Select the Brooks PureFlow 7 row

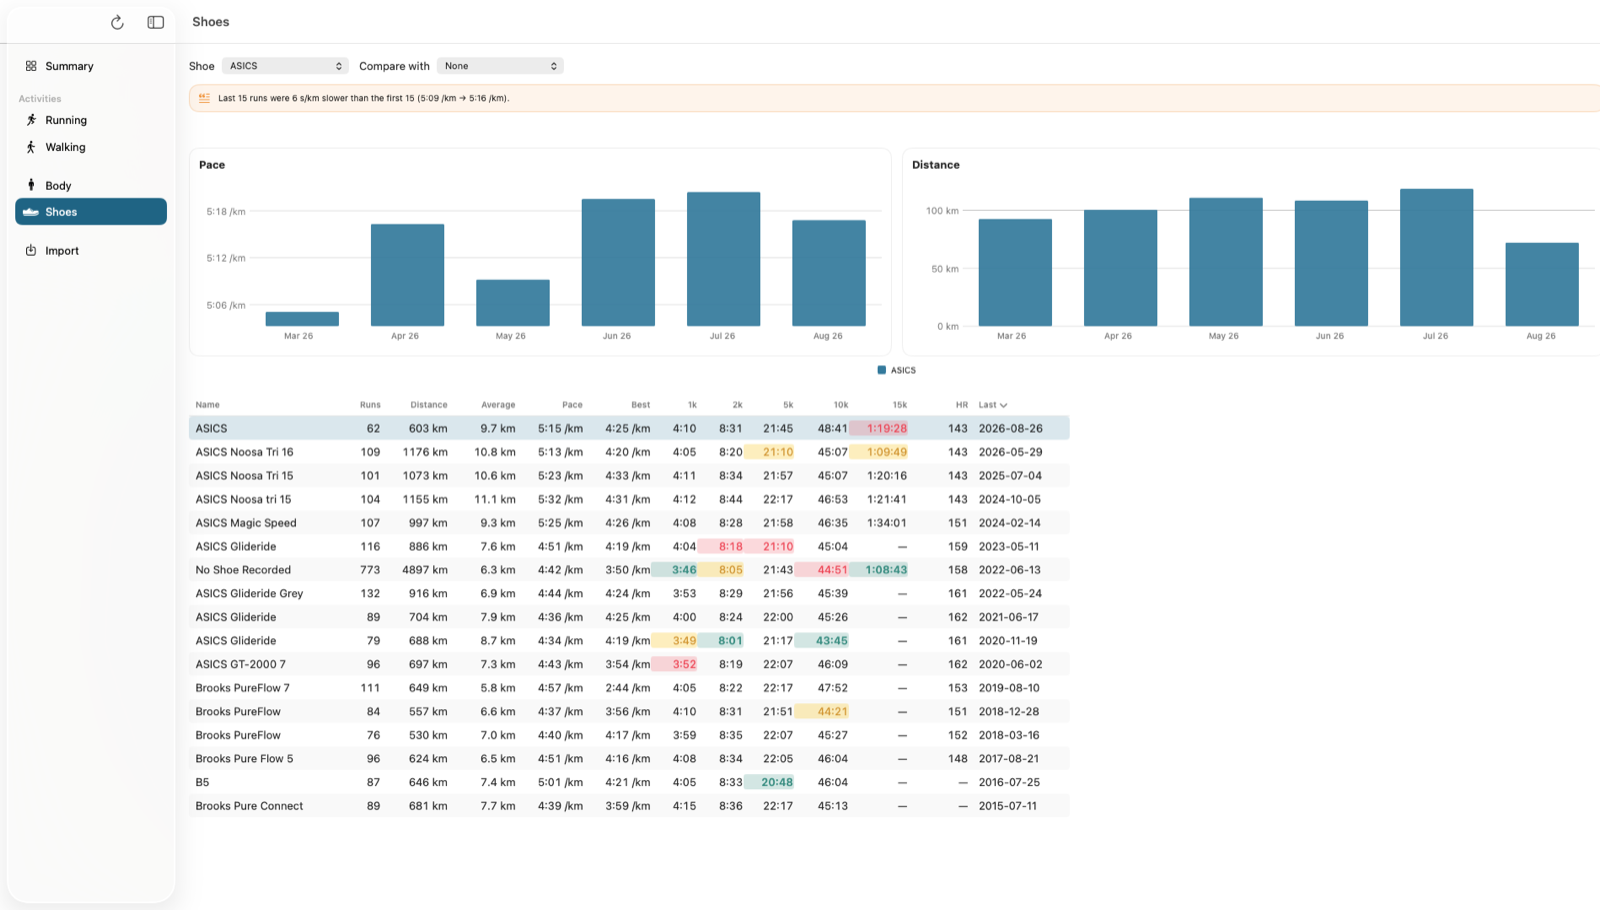[x=629, y=688]
